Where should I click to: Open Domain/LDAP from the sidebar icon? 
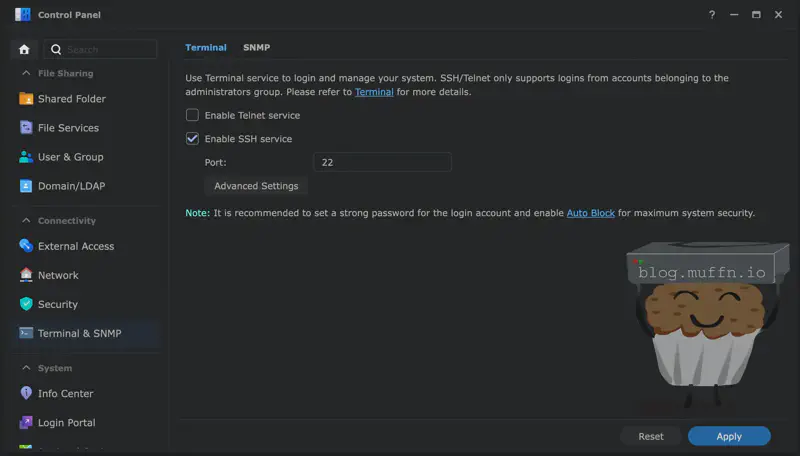pos(26,186)
